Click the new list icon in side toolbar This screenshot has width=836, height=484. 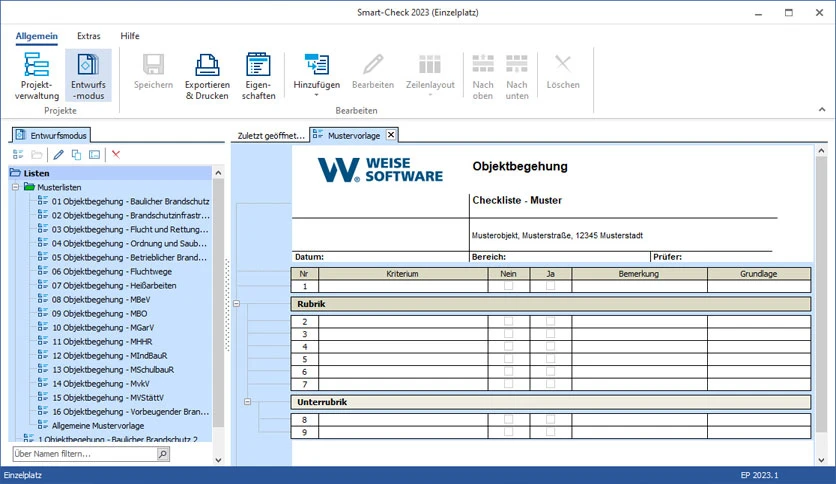pyautogui.click(x=18, y=155)
